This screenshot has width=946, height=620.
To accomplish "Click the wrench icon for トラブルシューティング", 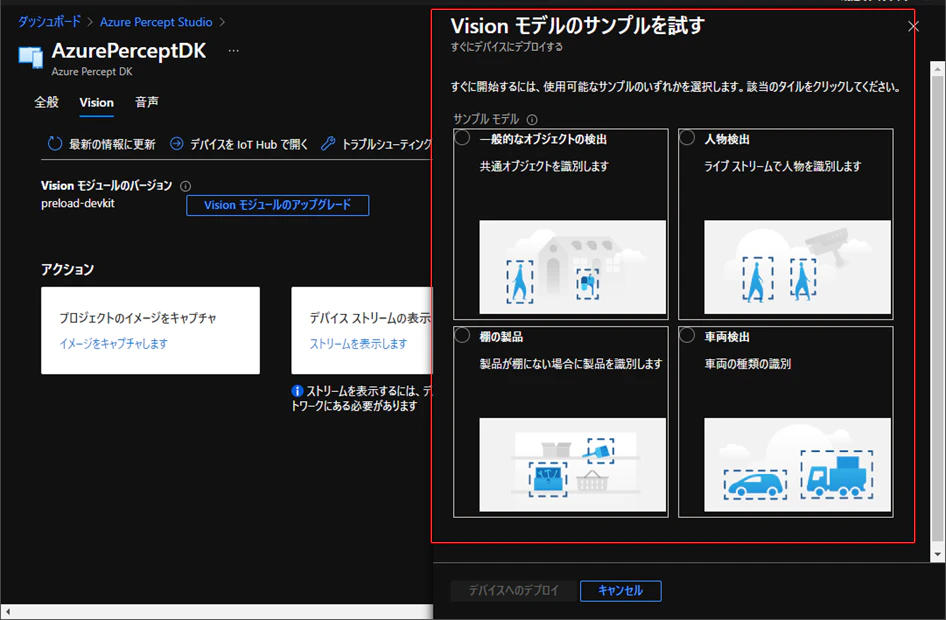I will tap(328, 144).
